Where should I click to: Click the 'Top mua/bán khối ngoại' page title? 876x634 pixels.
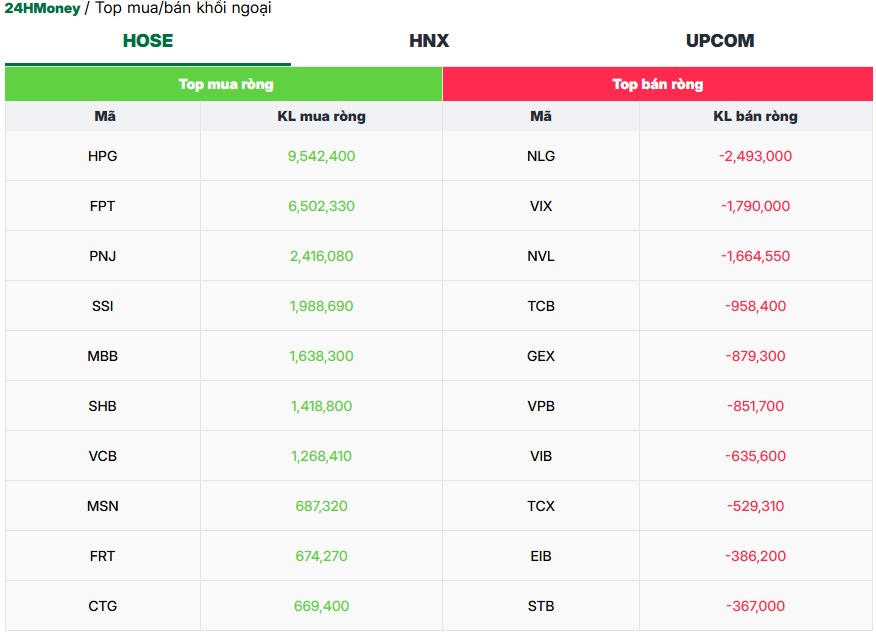pyautogui.click(x=183, y=8)
